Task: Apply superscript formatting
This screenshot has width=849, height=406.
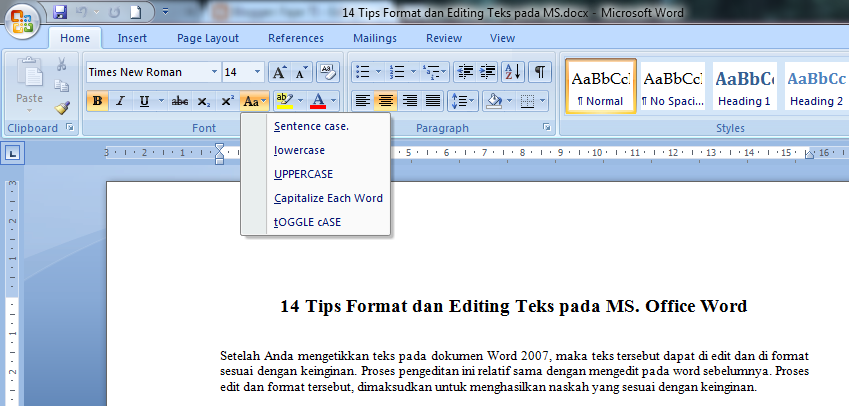Action: point(227,101)
